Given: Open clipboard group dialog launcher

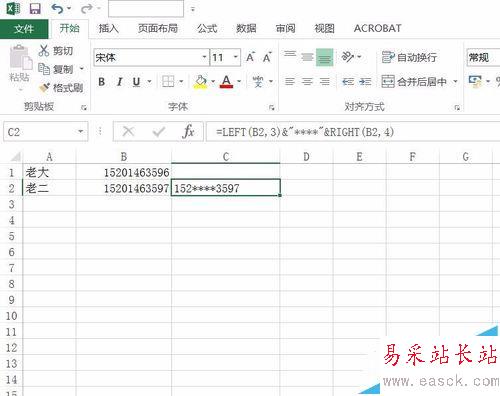Looking at the screenshot, I should point(84,107).
